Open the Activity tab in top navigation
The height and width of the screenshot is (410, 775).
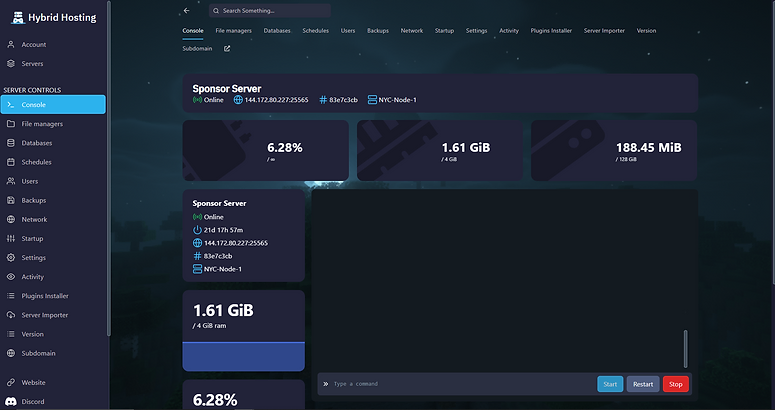[x=509, y=31]
